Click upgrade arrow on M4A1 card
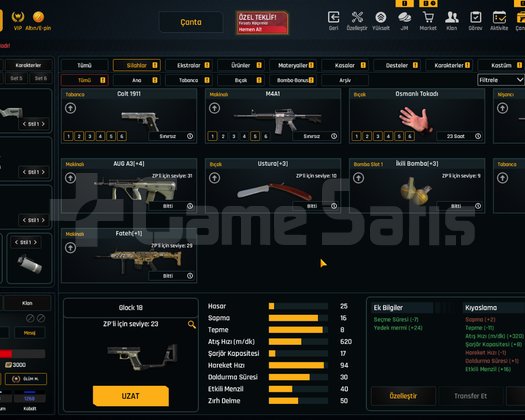 (215, 108)
